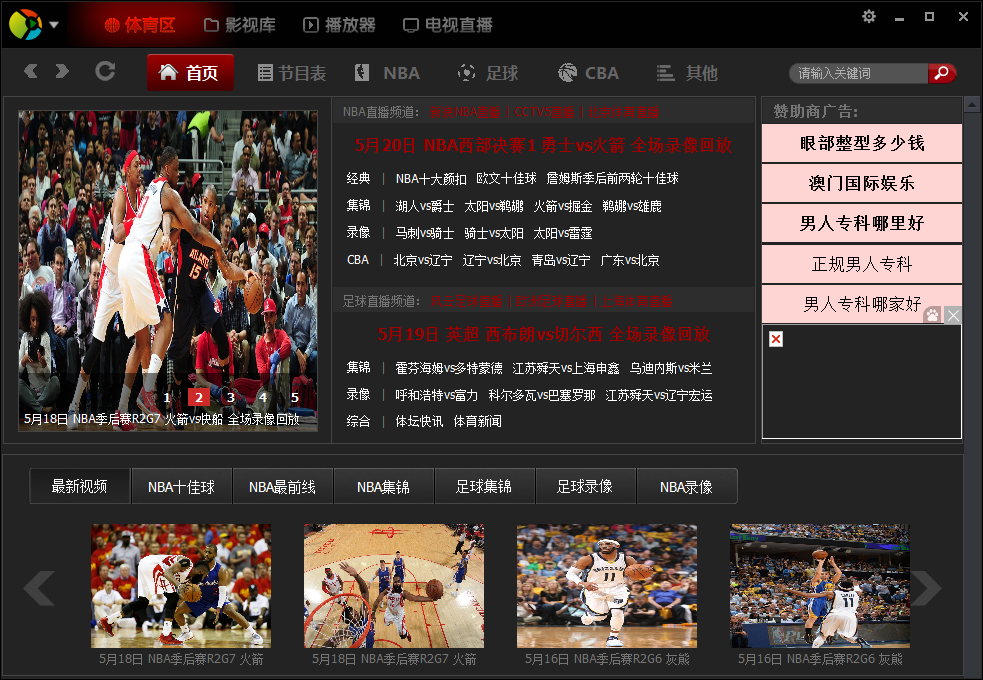Refresh the page with reload icon

click(105, 71)
